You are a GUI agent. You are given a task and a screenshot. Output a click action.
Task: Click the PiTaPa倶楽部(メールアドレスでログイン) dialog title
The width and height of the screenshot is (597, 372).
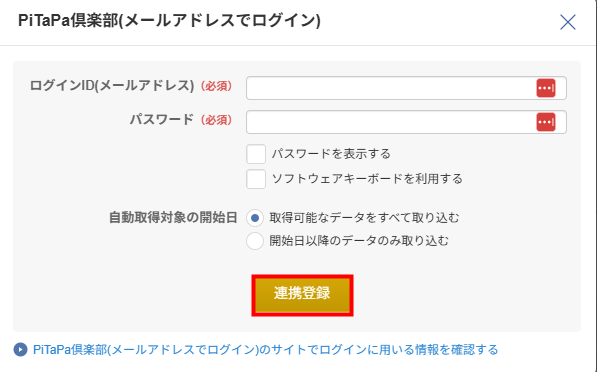pos(169,21)
